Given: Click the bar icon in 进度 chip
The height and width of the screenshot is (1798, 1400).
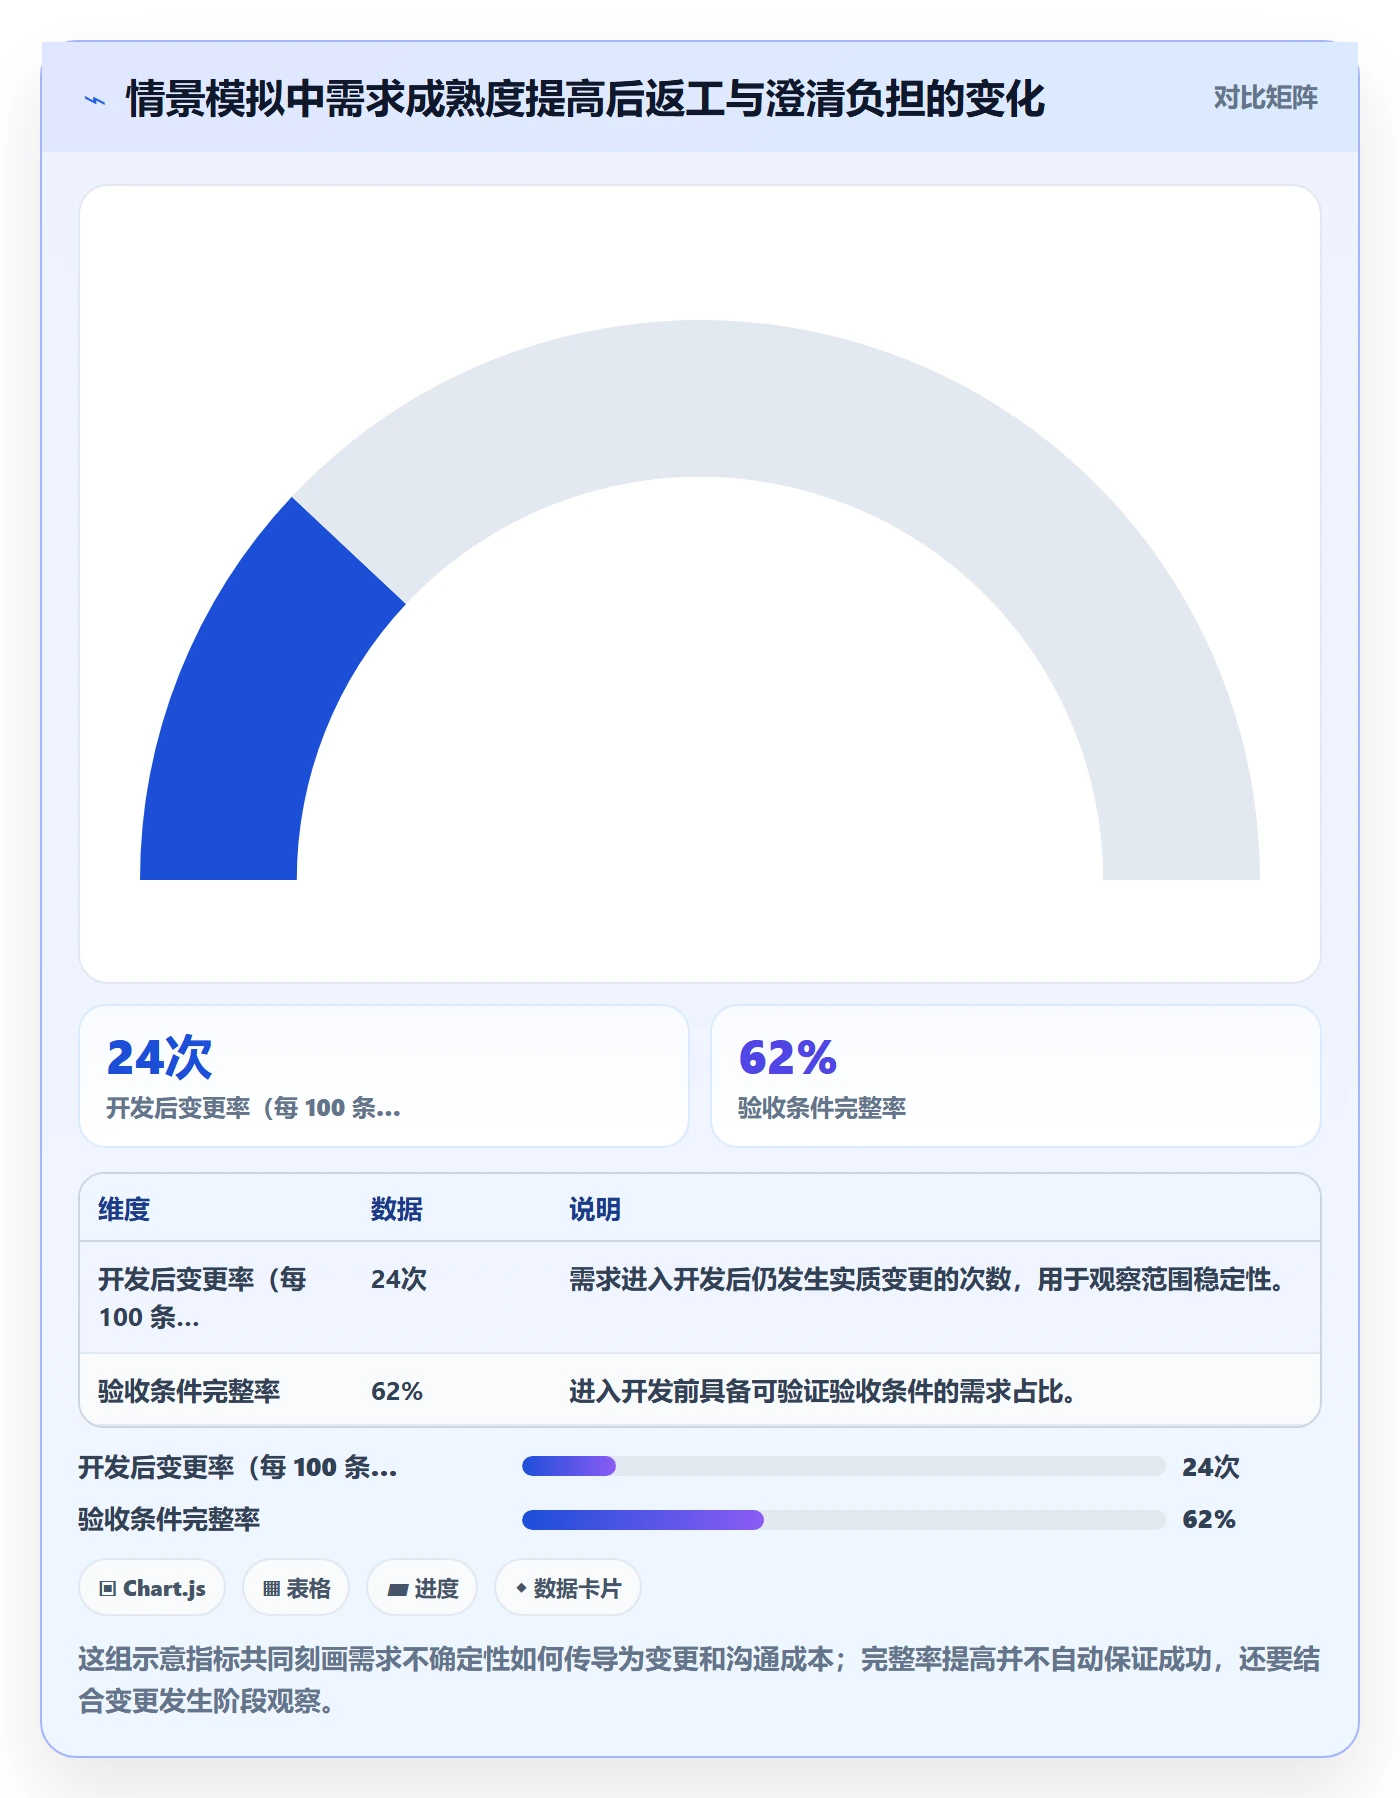Looking at the screenshot, I should 397,1589.
